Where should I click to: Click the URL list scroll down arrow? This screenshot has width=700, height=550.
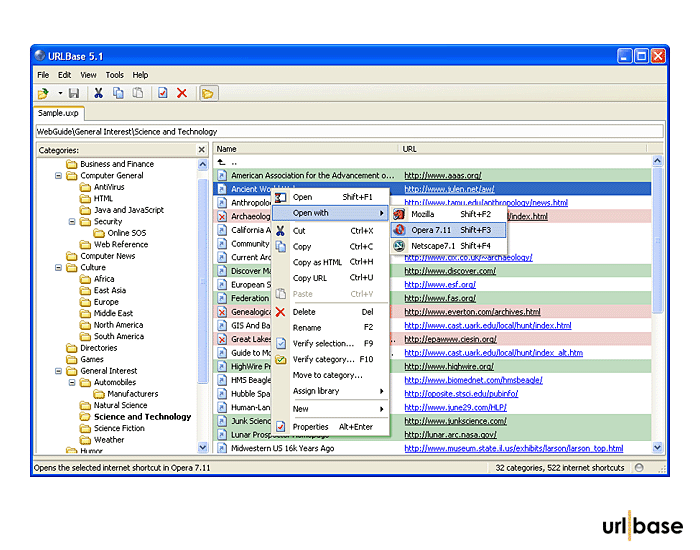[657, 447]
